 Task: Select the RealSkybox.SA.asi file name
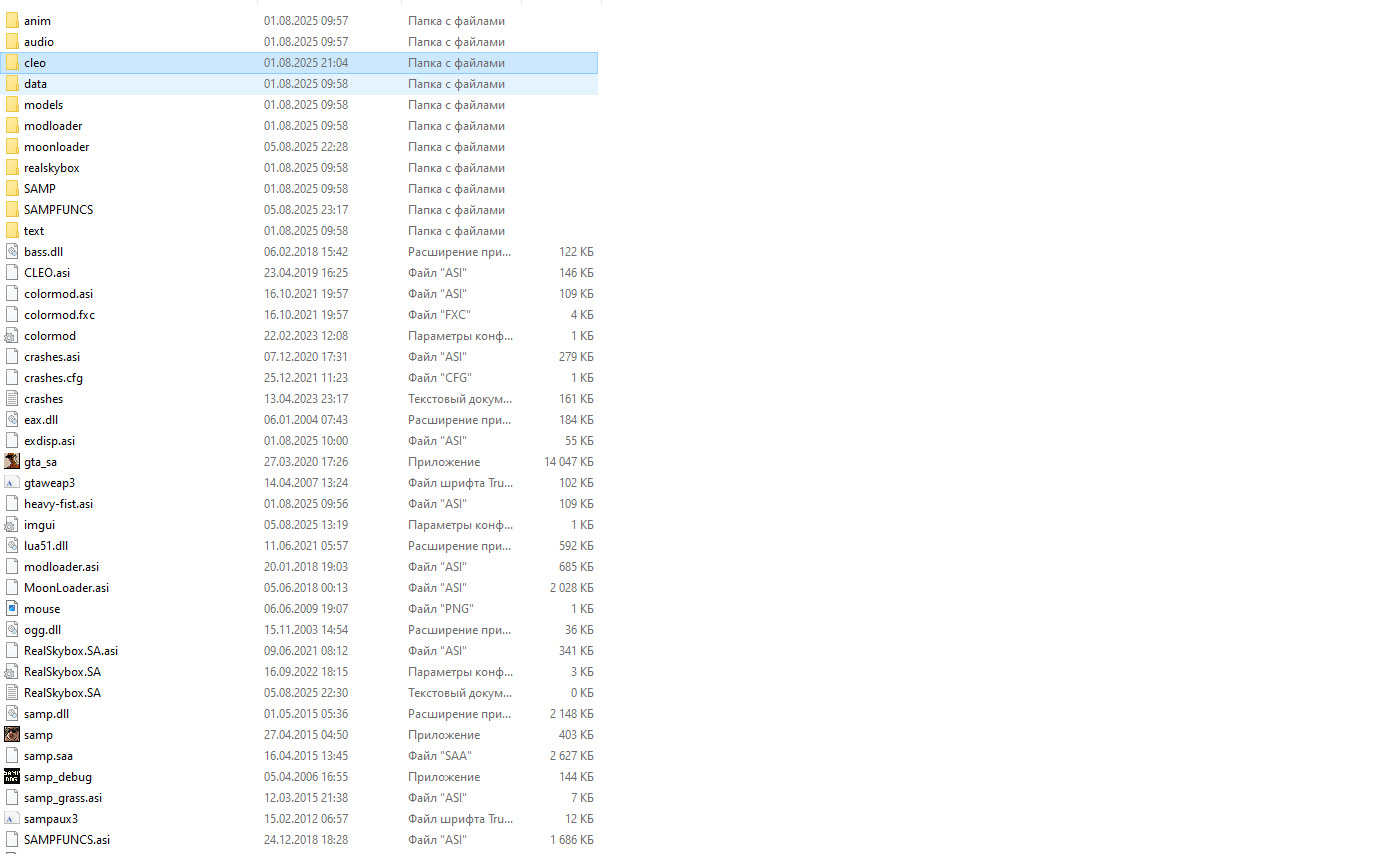pos(71,651)
